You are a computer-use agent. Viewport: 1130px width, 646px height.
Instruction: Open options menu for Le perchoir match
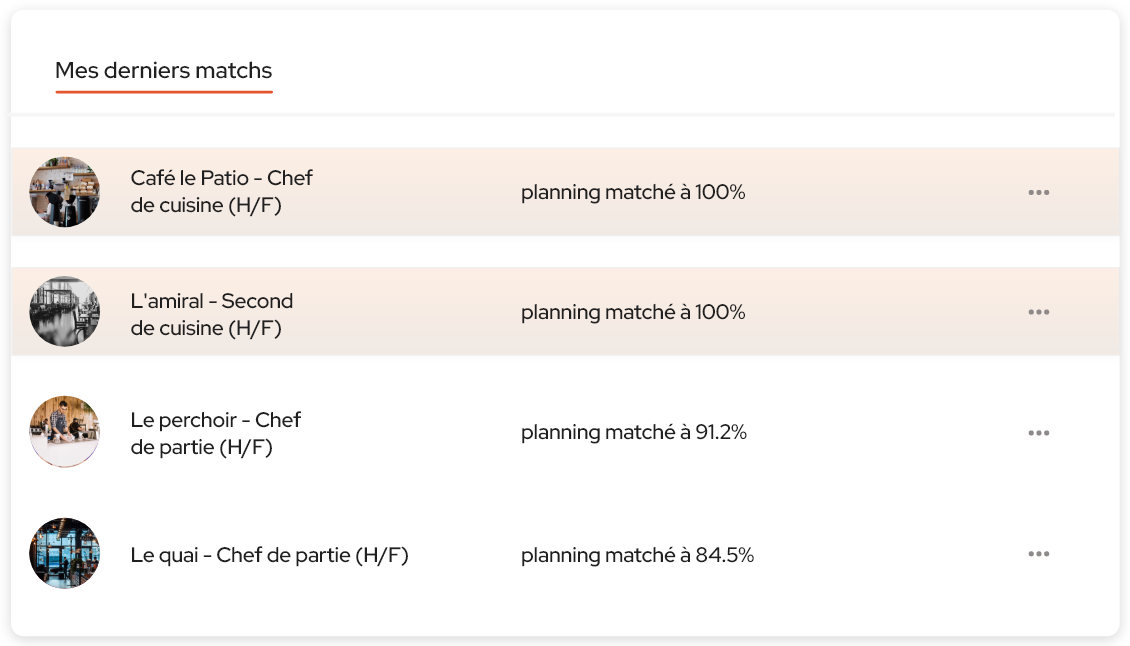pyautogui.click(x=1039, y=432)
